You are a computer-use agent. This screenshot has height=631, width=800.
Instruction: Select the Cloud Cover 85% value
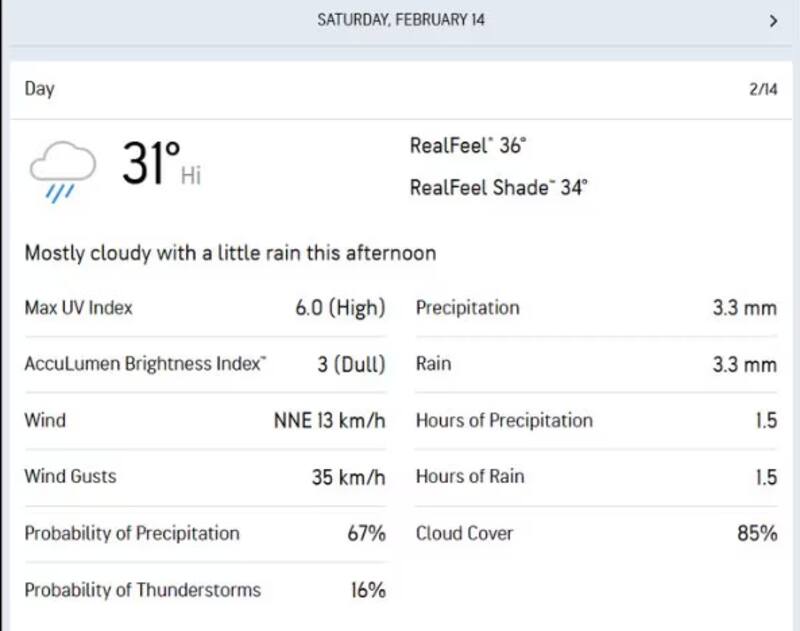click(x=757, y=533)
